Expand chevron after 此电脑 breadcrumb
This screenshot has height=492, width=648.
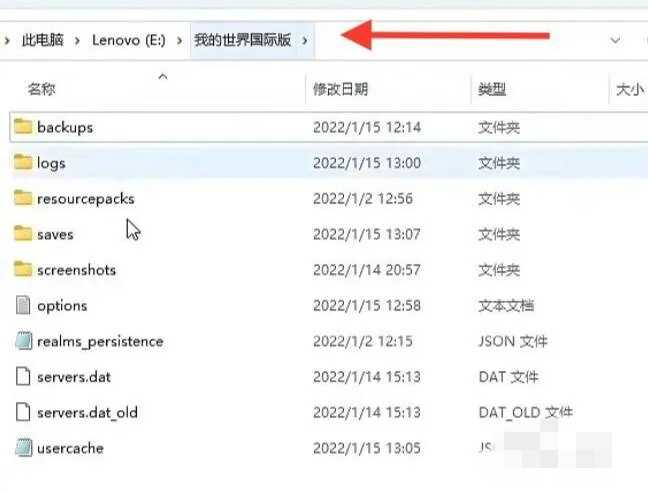[x=77, y=40]
